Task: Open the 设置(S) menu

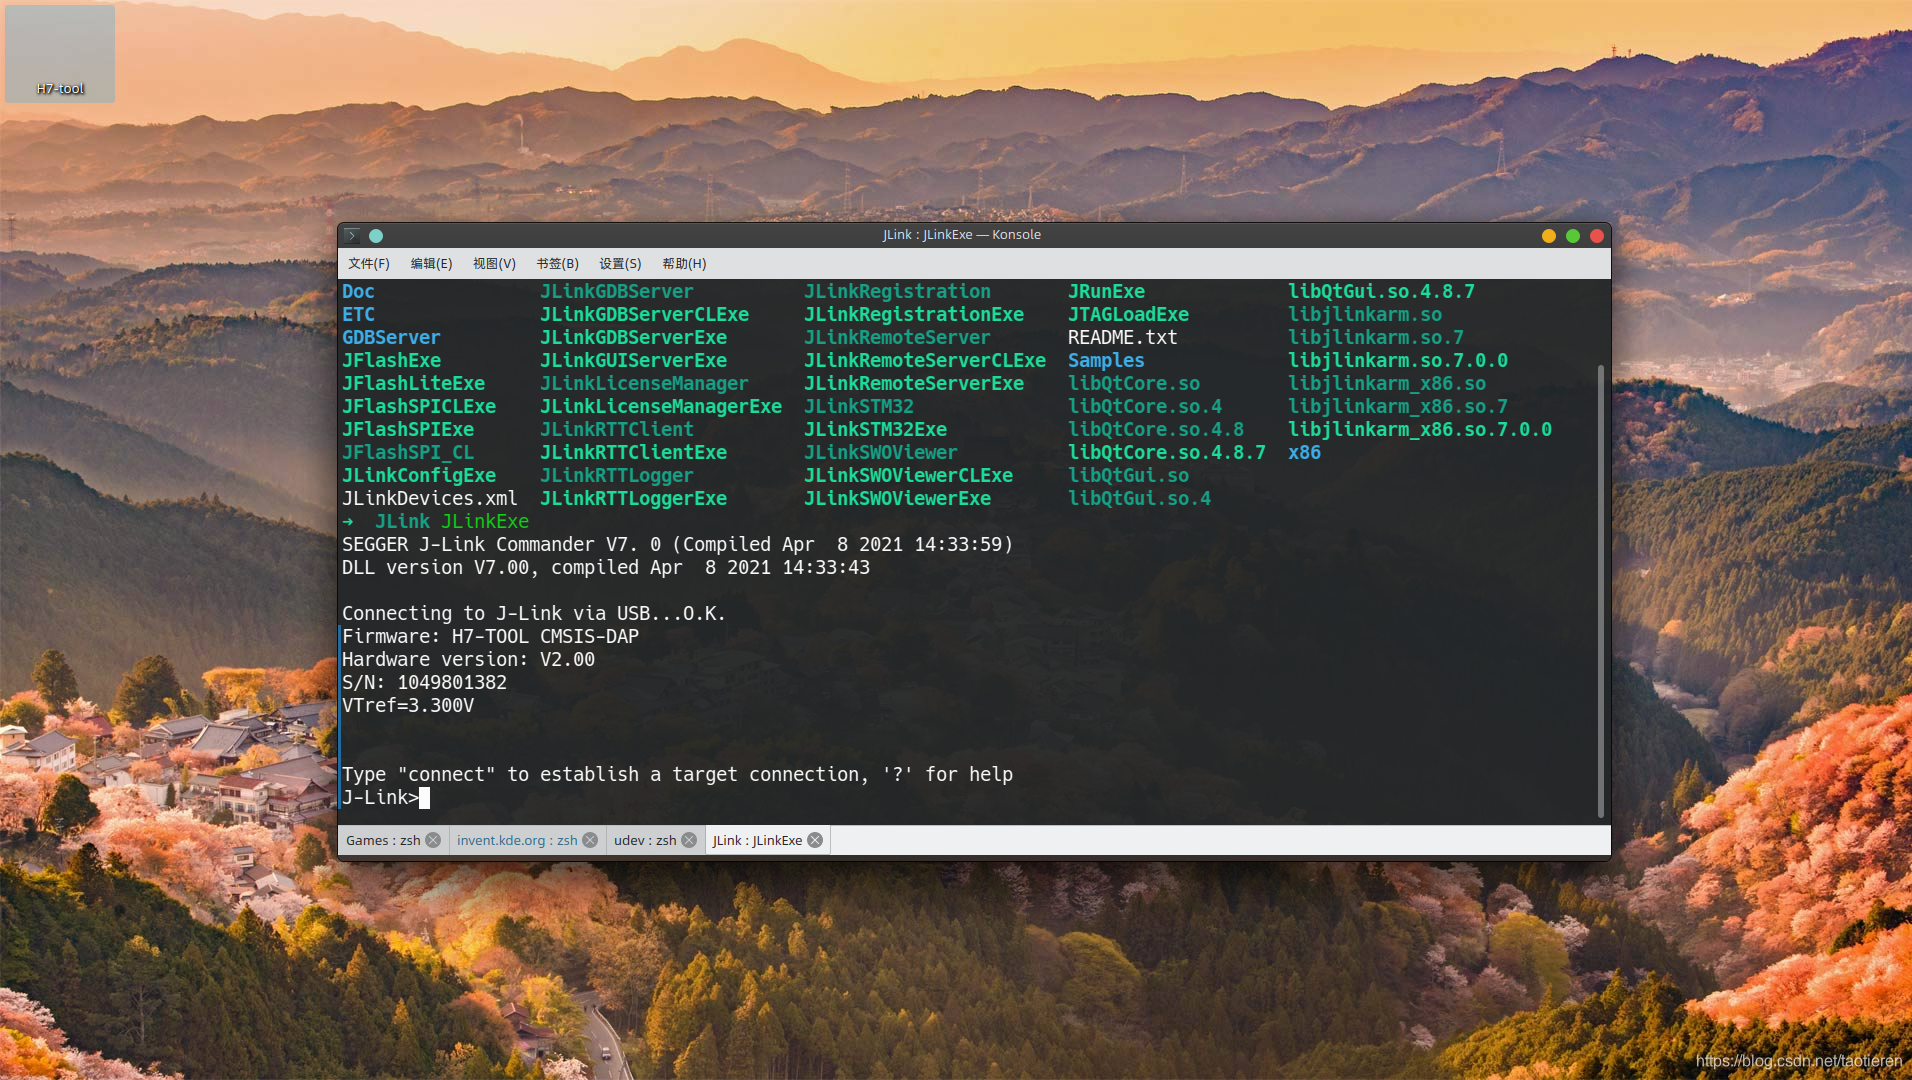Action: (x=620, y=264)
